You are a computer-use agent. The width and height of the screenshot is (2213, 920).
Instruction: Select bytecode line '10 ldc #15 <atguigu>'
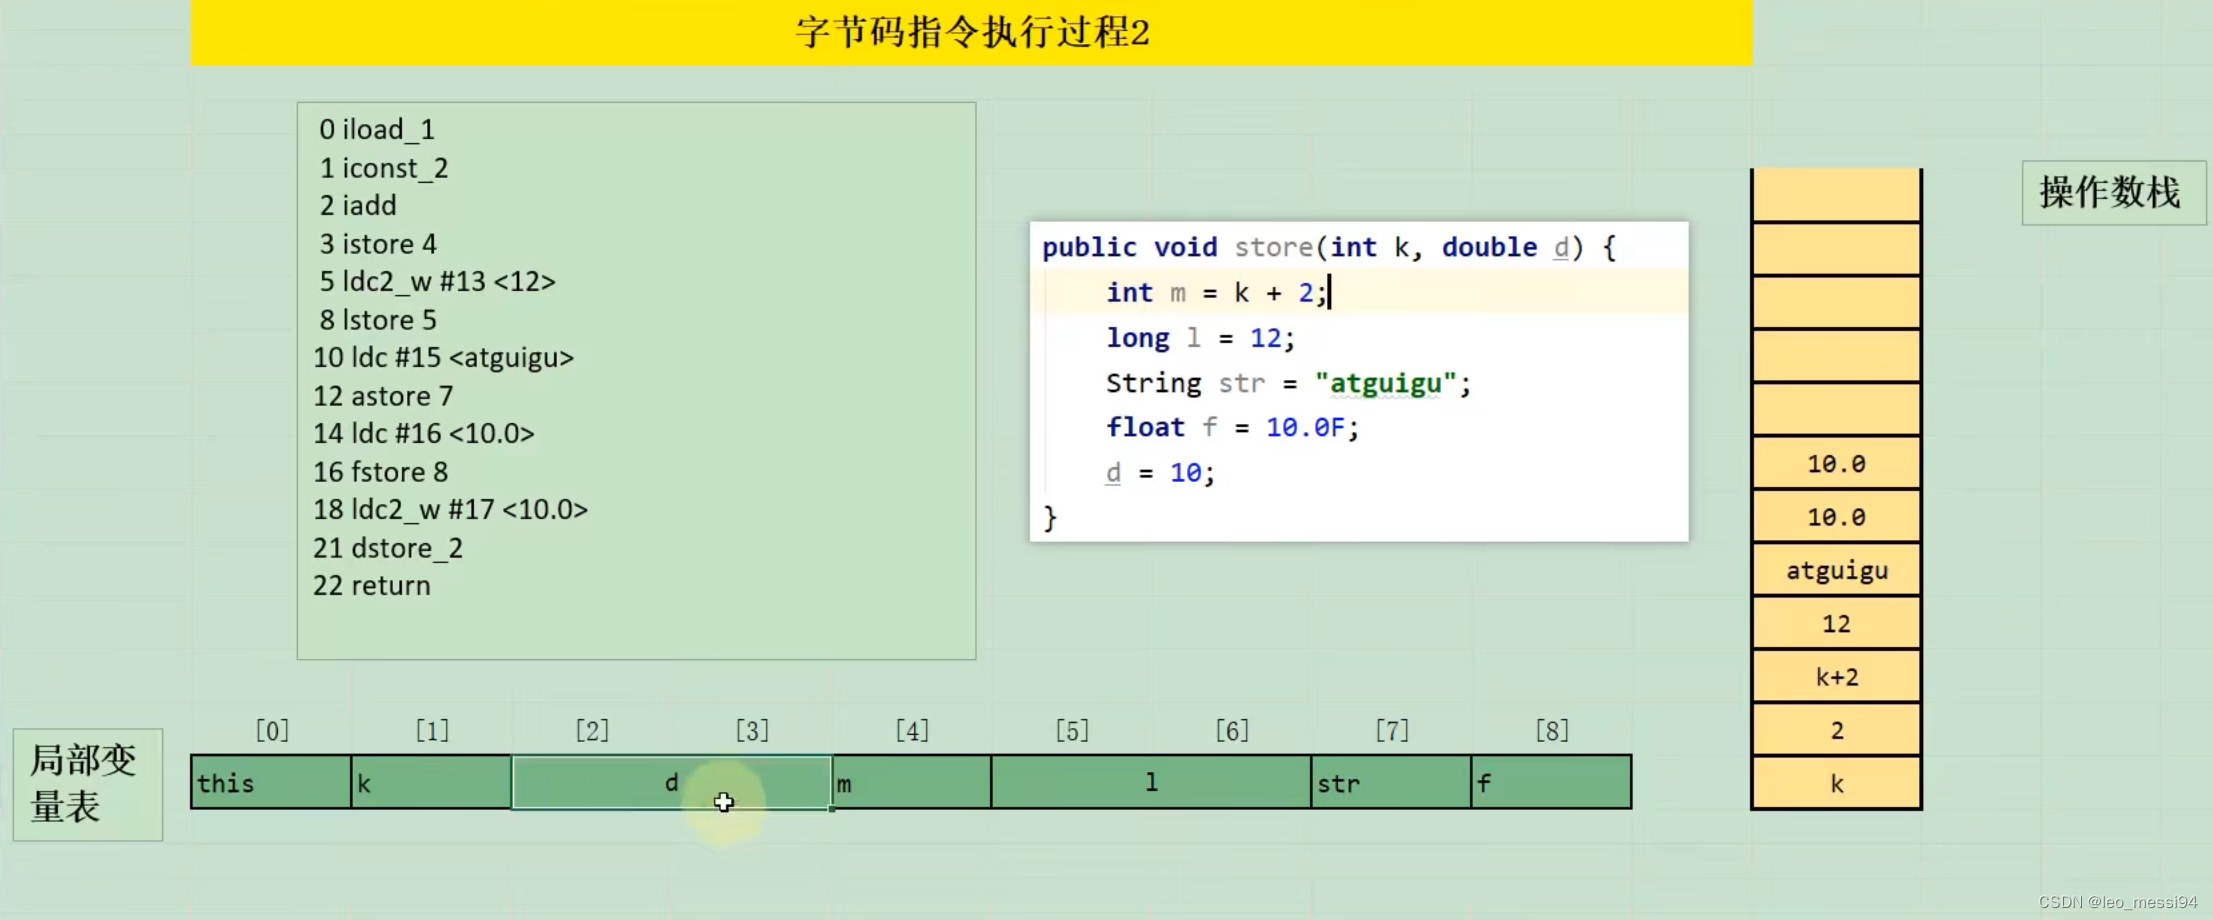[444, 358]
